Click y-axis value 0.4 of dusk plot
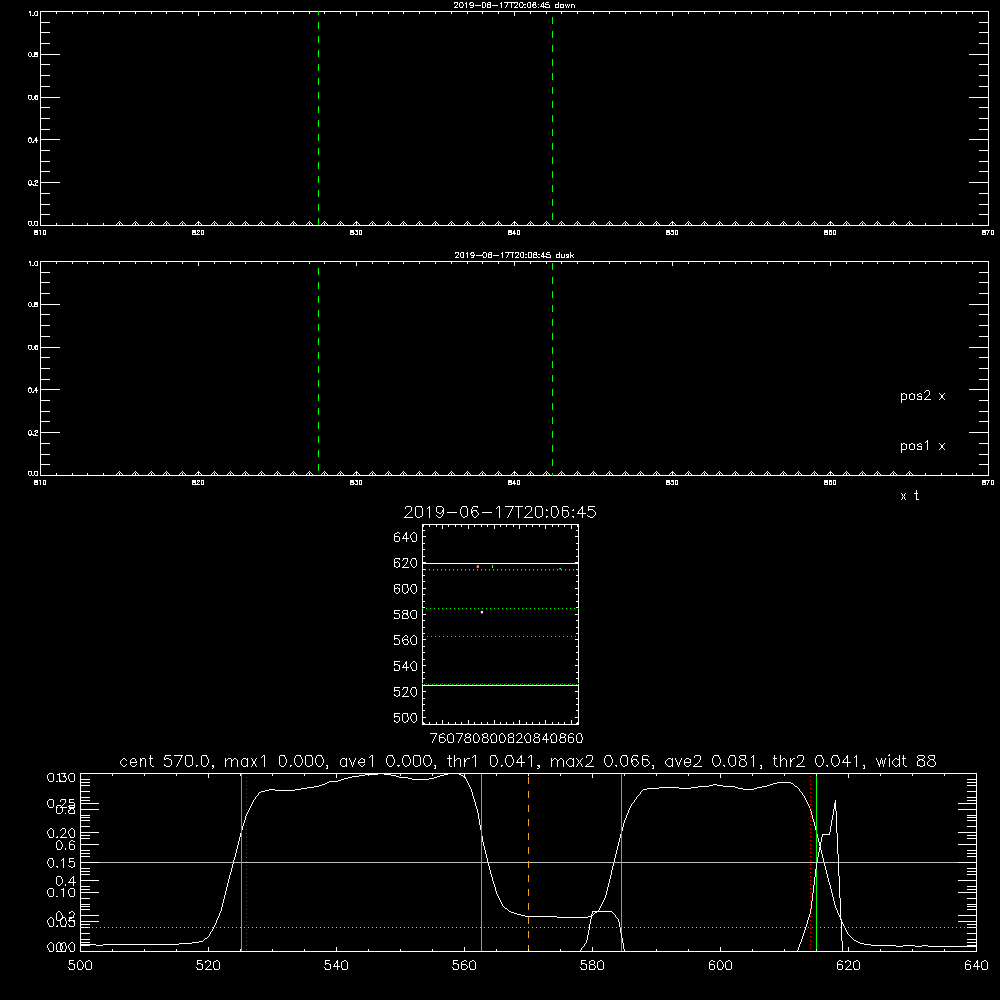1000x1000 pixels. pyautogui.click(x=33, y=390)
